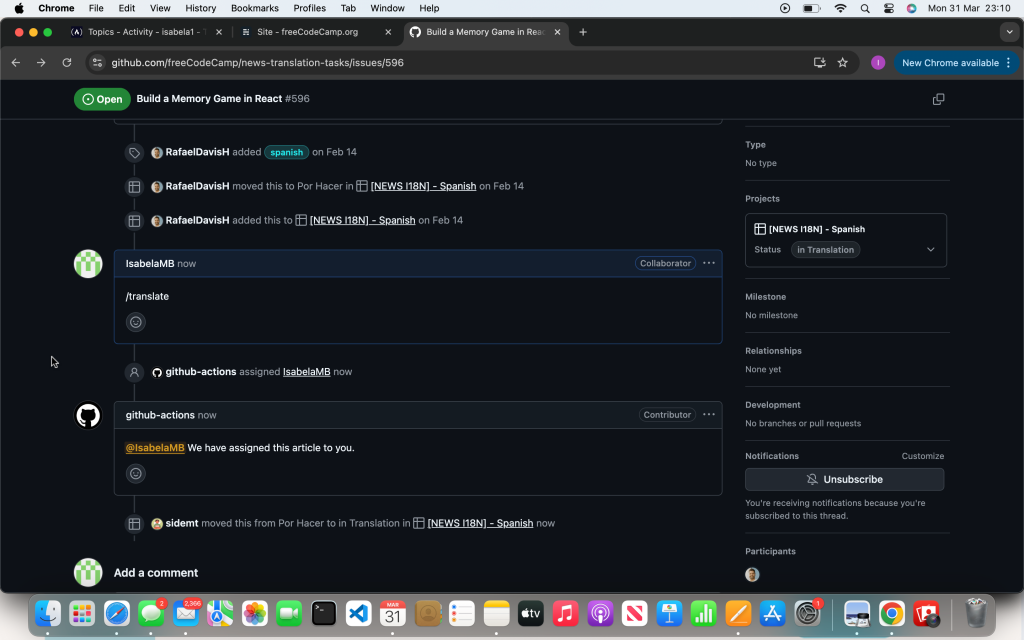Open the [NEWS I18N] - Spanish project link
This screenshot has height=640, width=1024.
816,229
